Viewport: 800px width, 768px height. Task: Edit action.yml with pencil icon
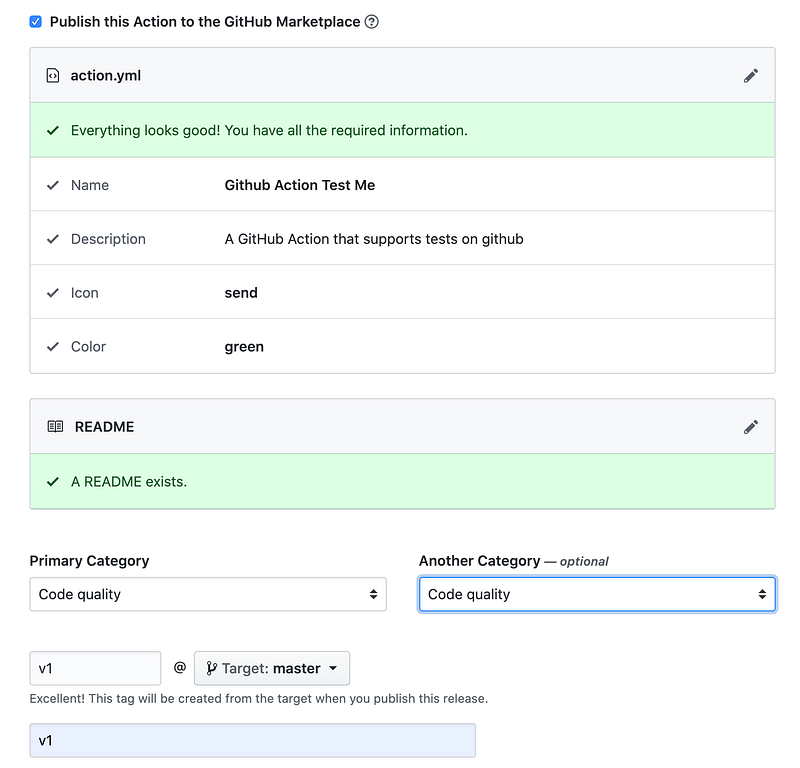[751, 76]
